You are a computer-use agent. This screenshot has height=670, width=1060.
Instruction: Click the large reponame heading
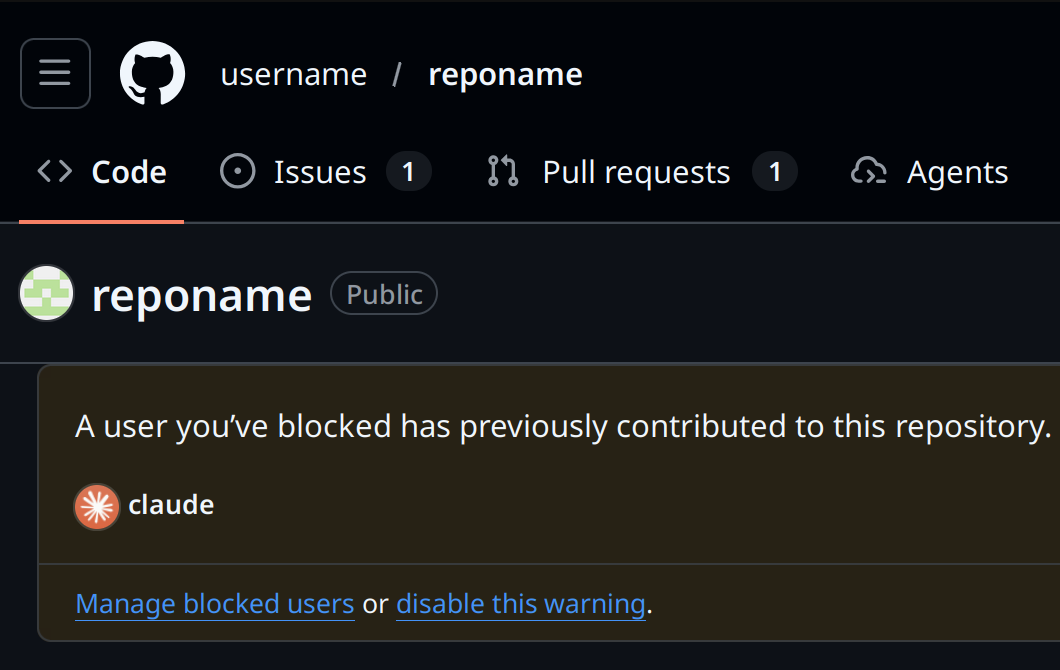[202, 295]
